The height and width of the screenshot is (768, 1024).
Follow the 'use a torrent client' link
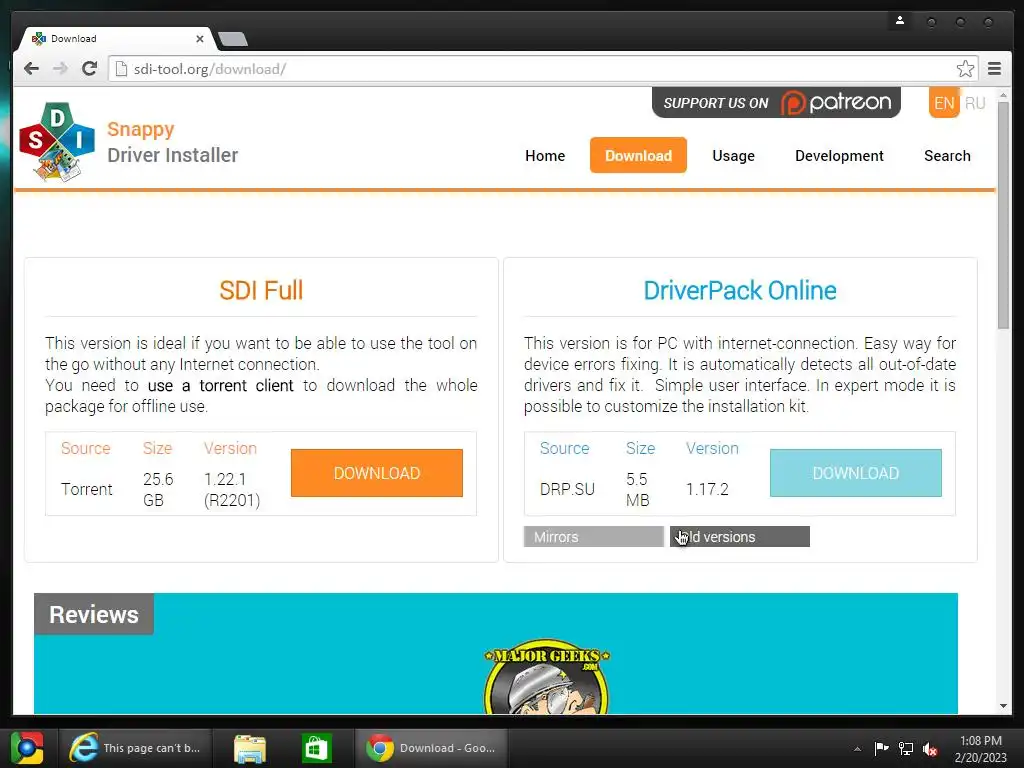tap(221, 385)
